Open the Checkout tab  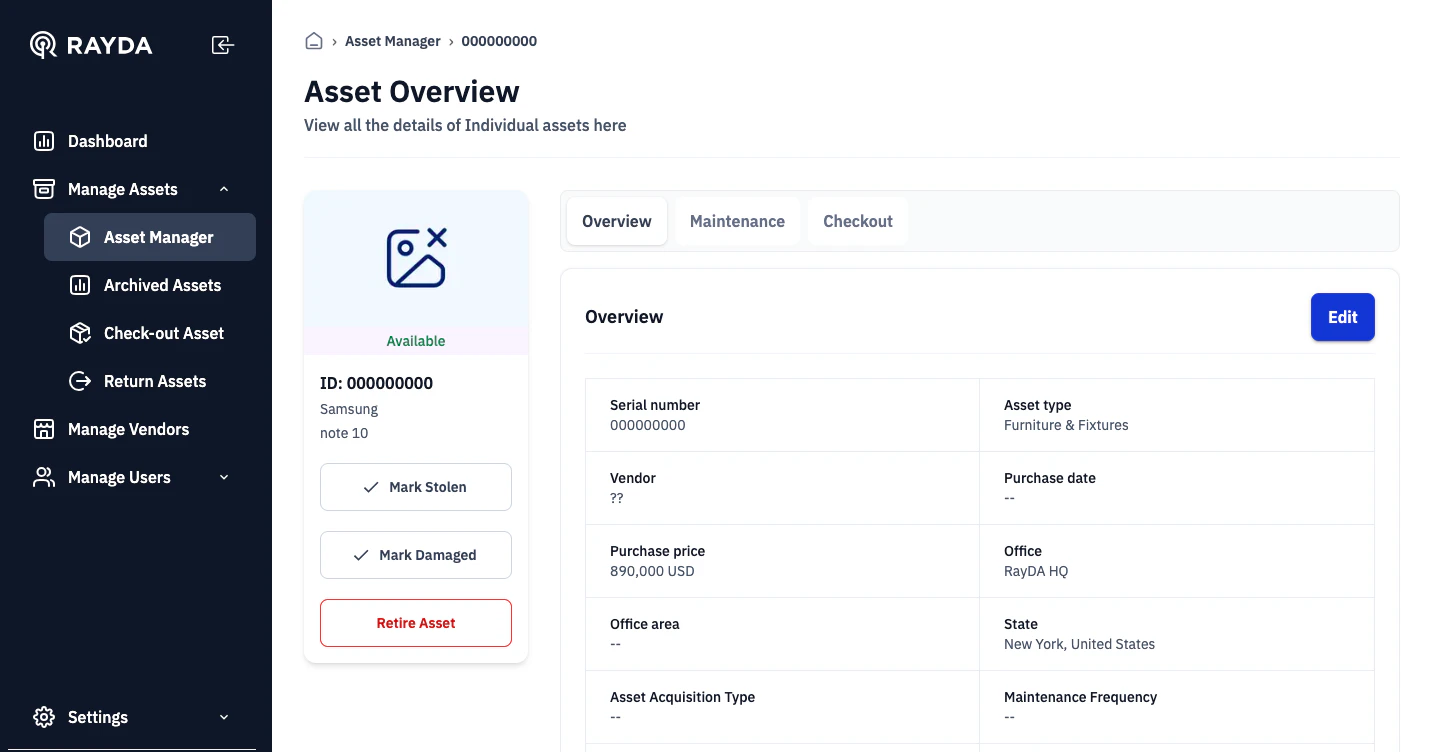pyautogui.click(x=858, y=221)
